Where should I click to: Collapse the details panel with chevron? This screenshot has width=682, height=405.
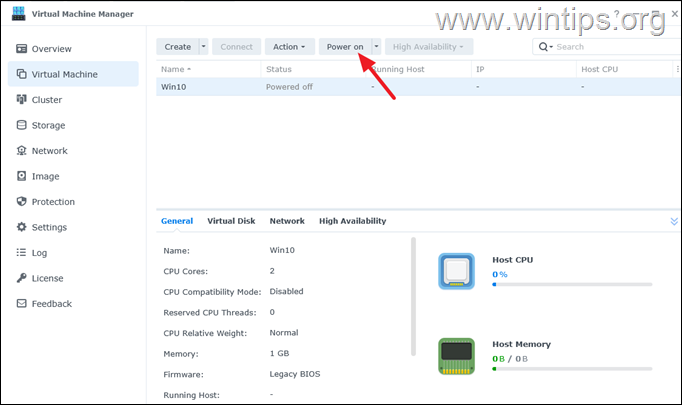pyautogui.click(x=673, y=221)
